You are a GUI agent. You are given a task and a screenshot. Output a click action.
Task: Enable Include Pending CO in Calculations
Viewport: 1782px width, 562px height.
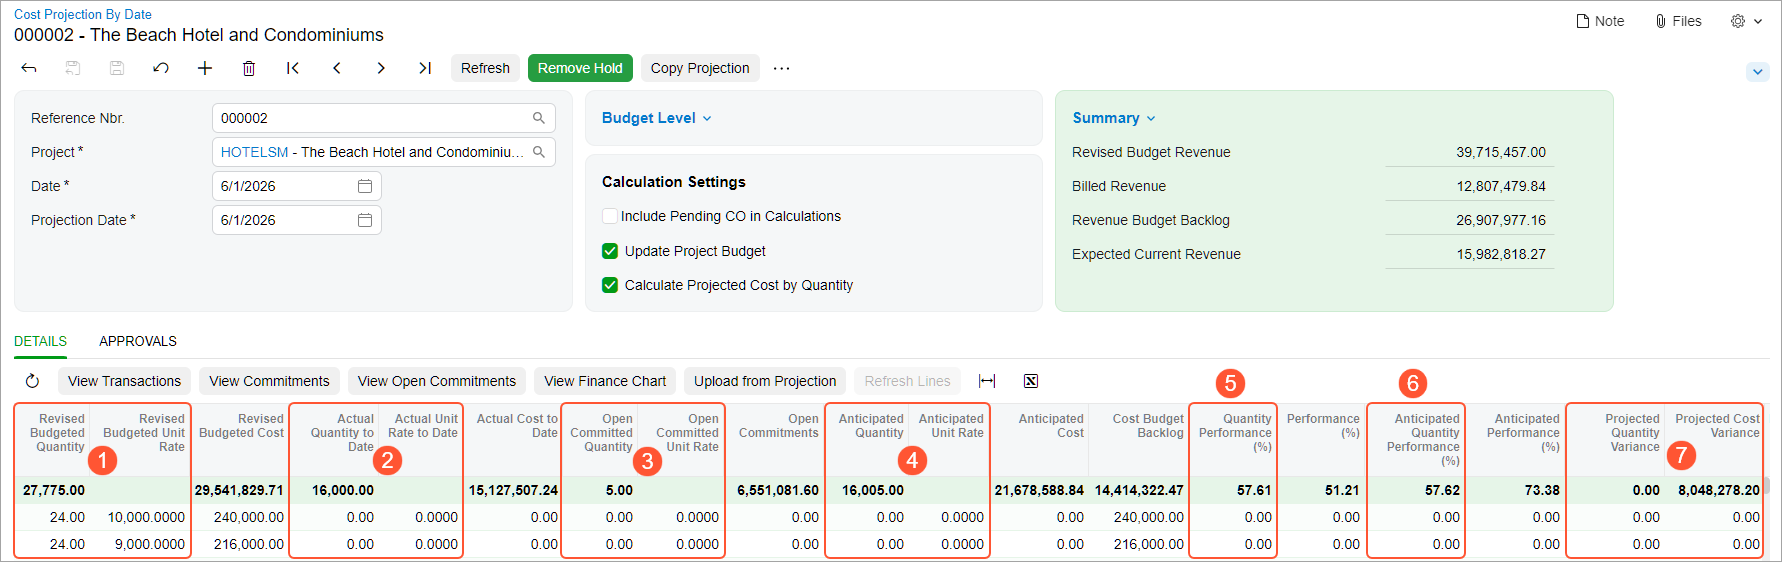[609, 216]
